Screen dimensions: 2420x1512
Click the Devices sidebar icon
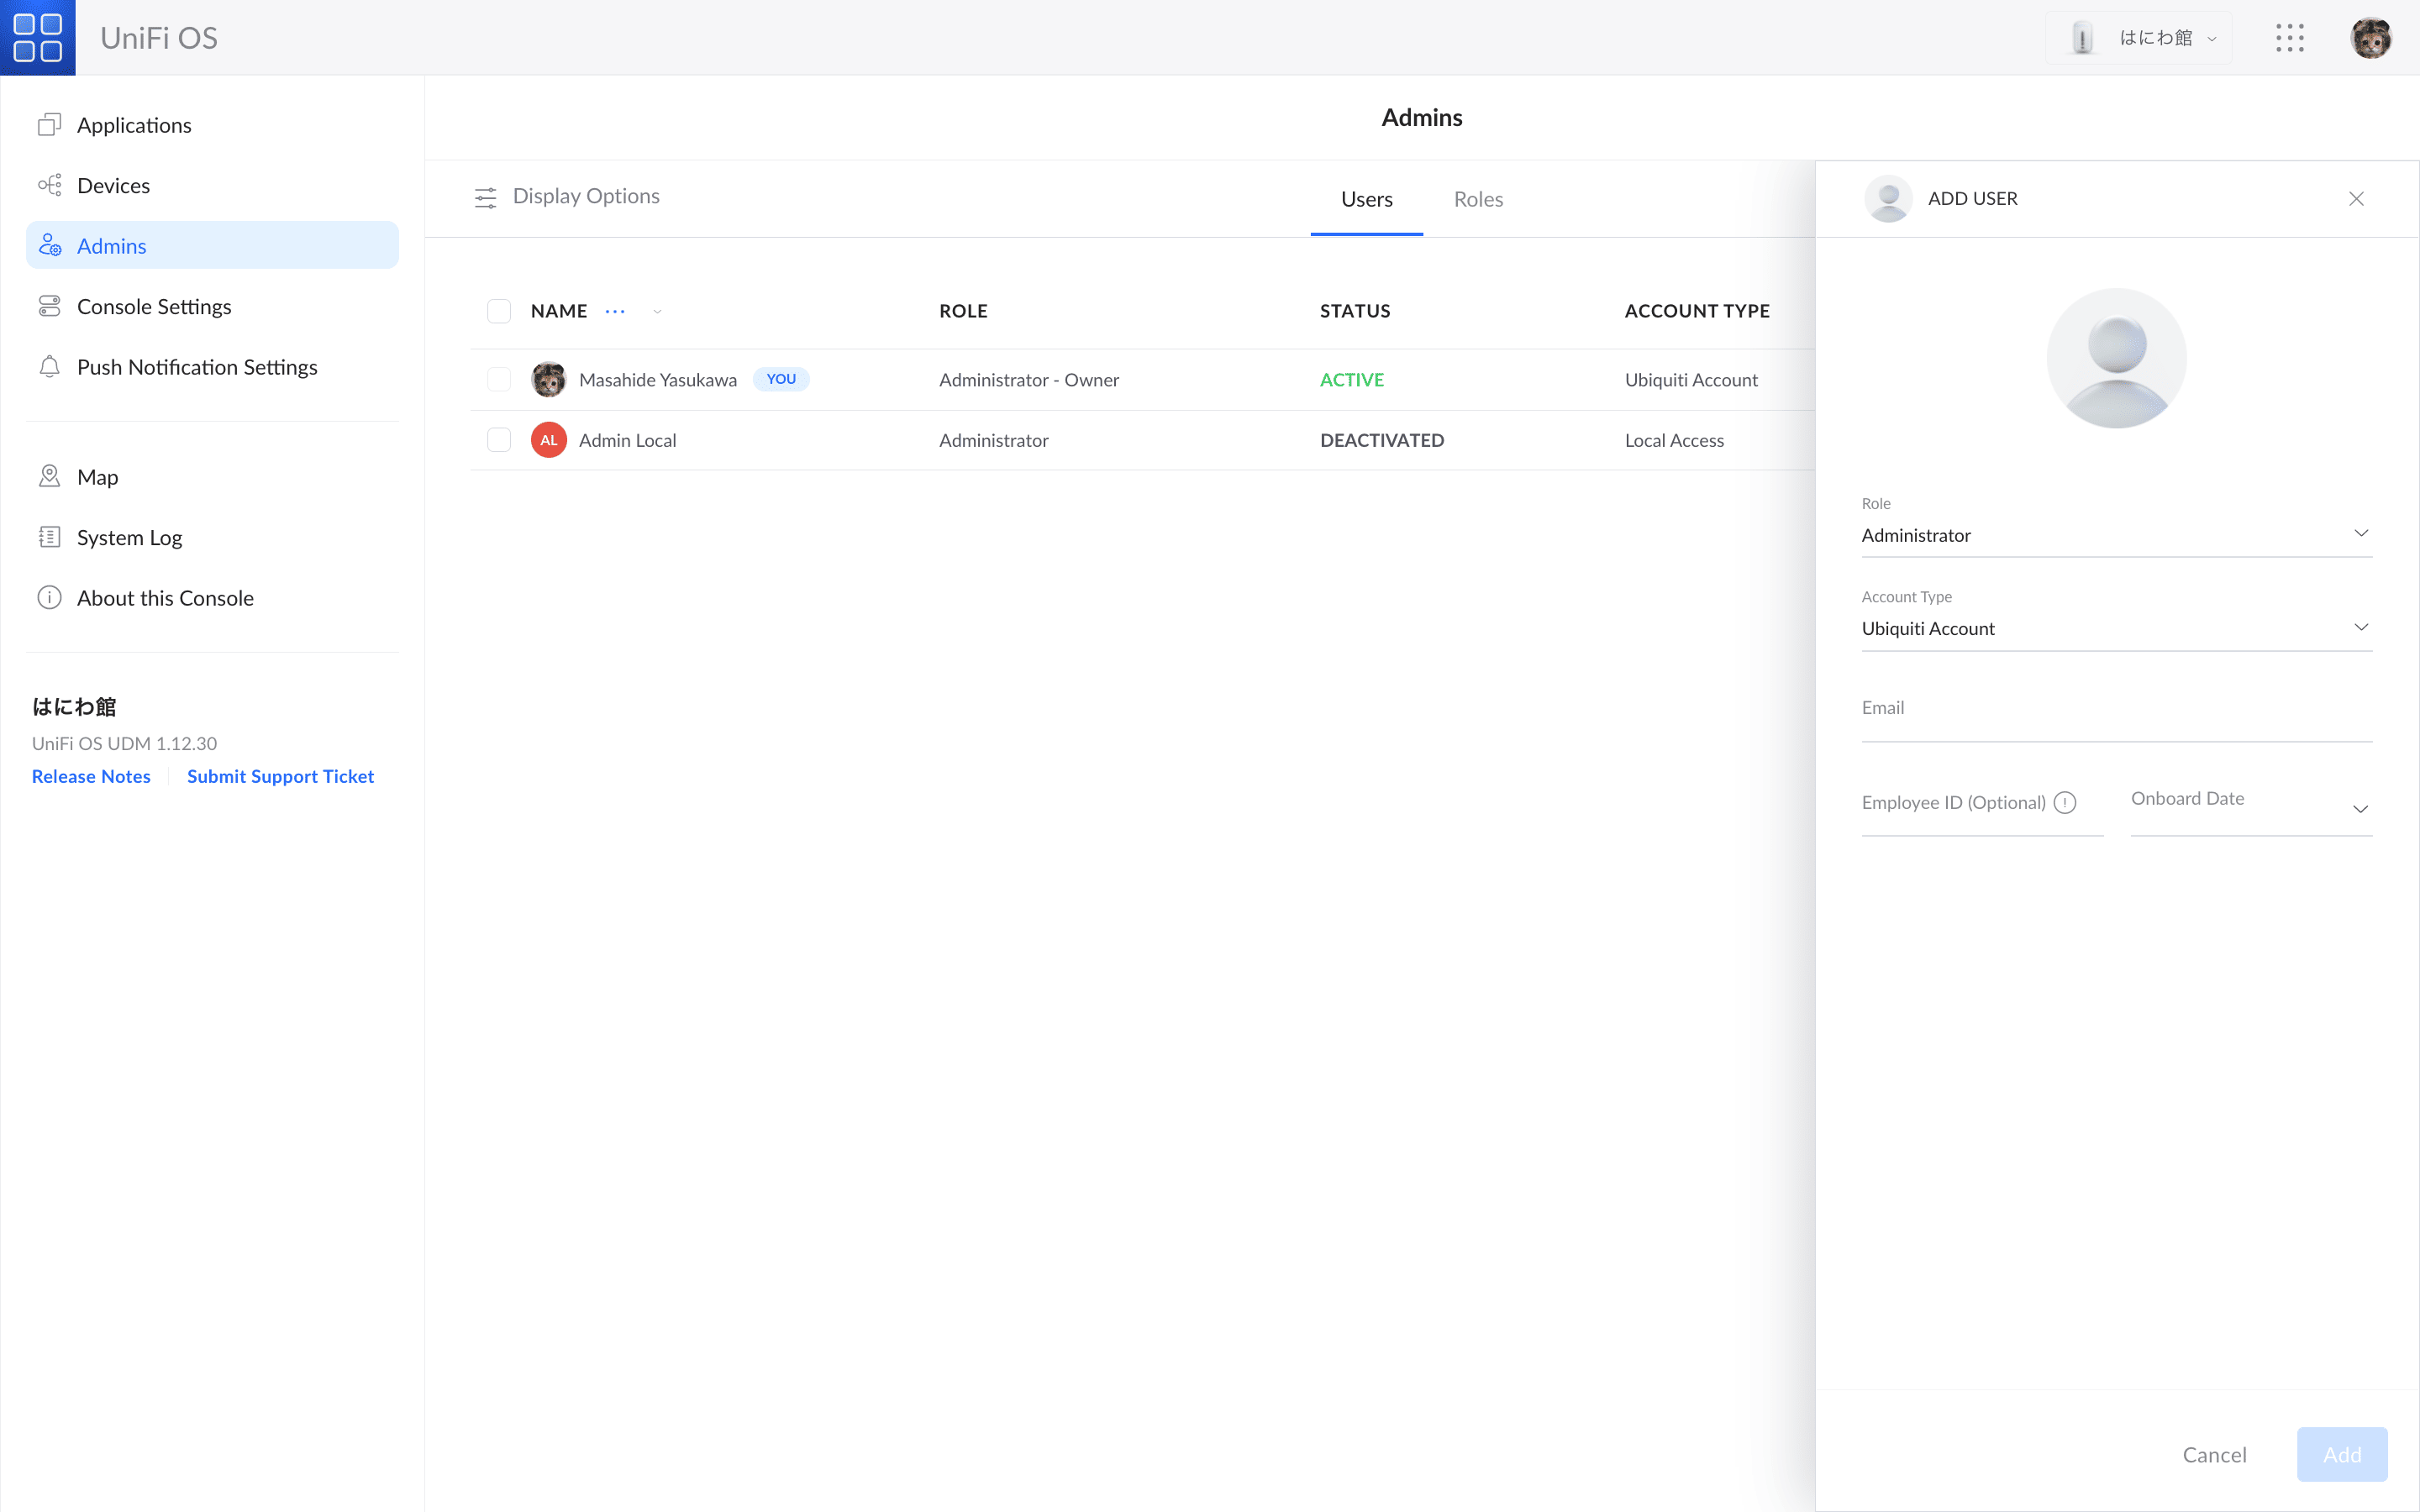point(49,185)
